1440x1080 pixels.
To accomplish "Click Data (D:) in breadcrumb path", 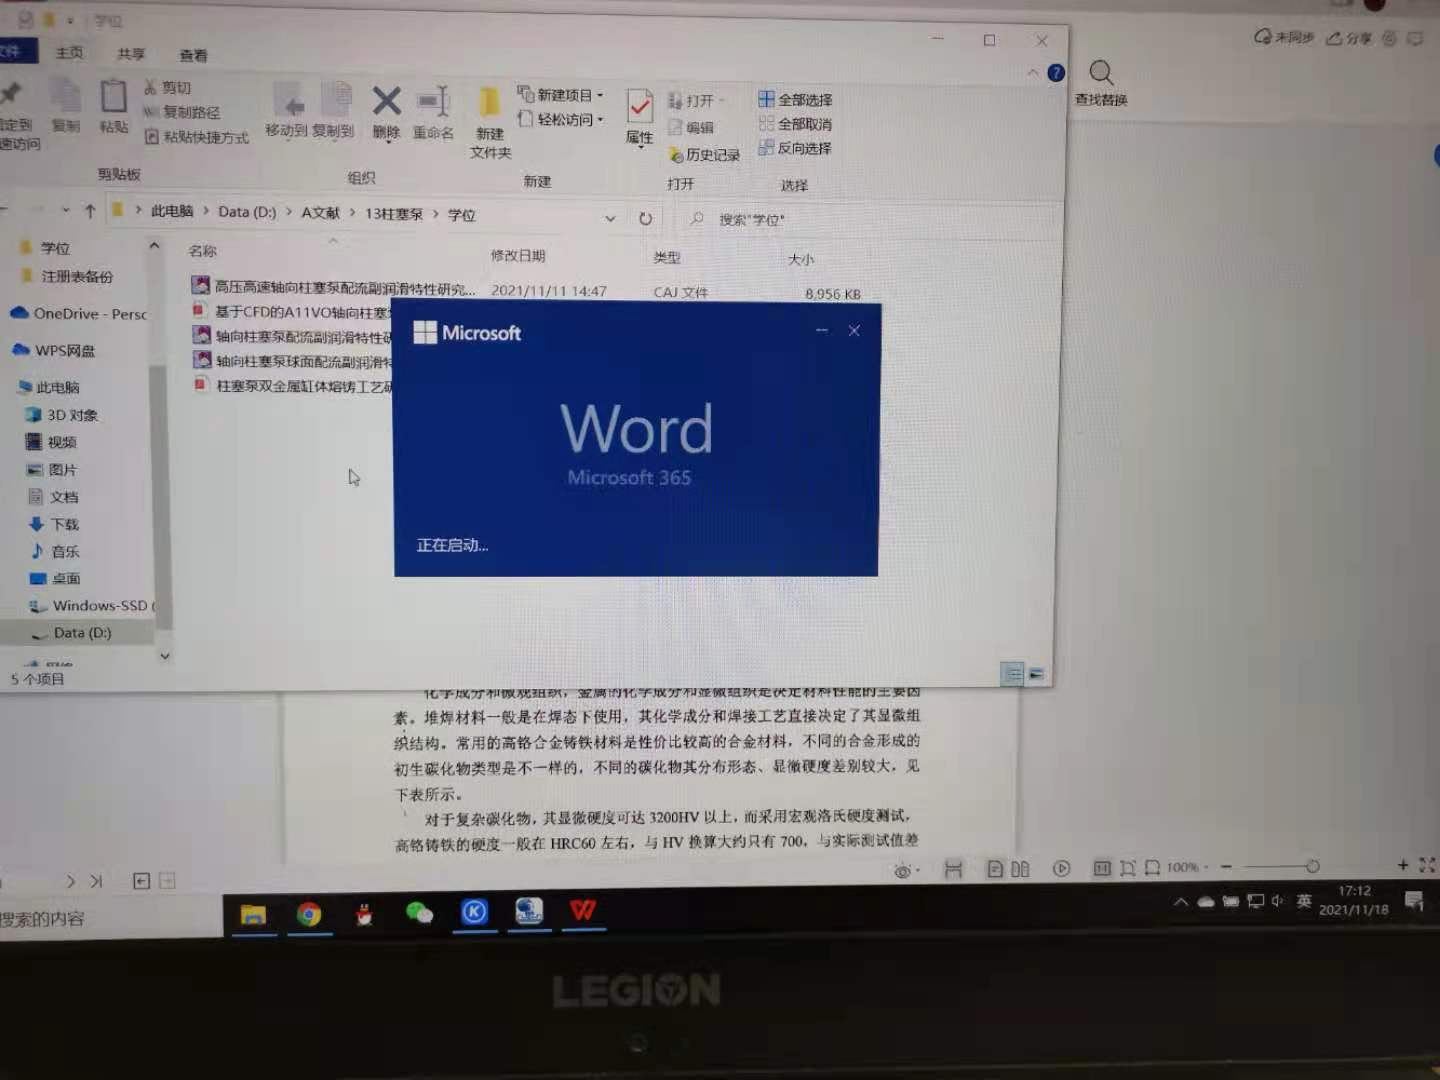I will (x=247, y=212).
